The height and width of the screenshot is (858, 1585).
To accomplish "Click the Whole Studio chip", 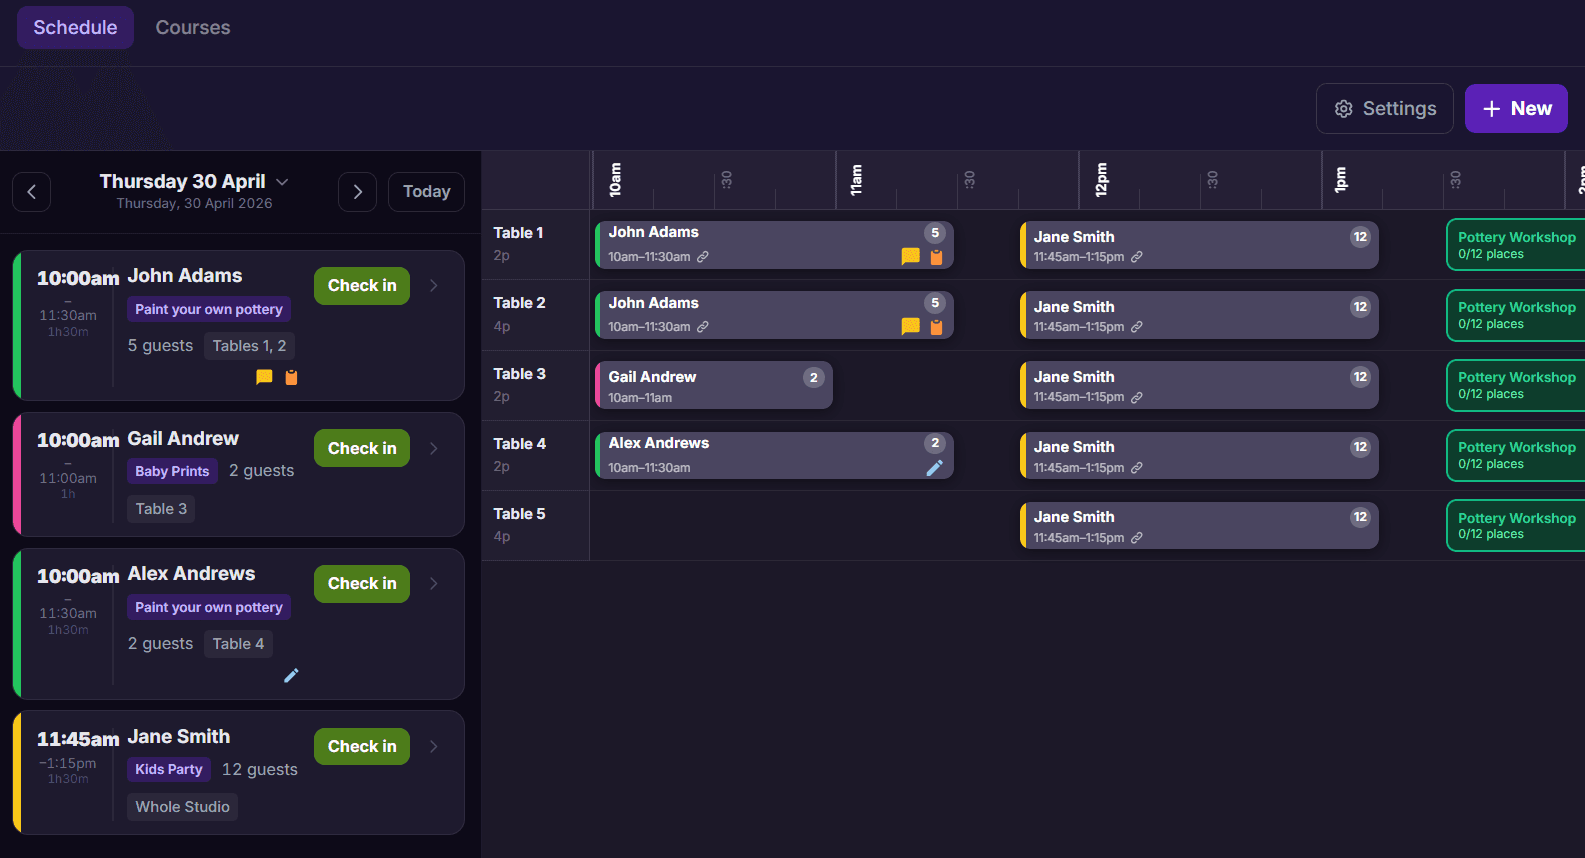I will tap(182, 807).
